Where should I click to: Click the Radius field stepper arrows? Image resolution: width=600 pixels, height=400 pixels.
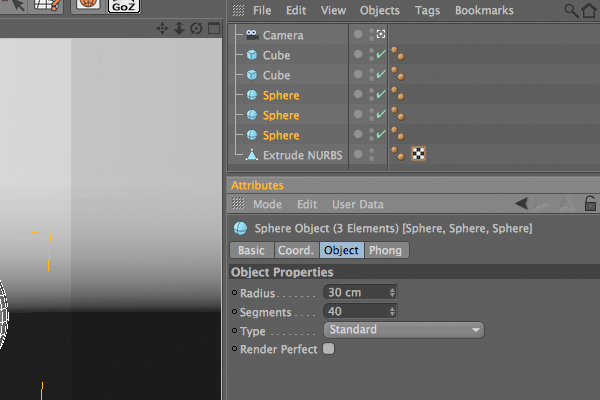pyautogui.click(x=392, y=292)
